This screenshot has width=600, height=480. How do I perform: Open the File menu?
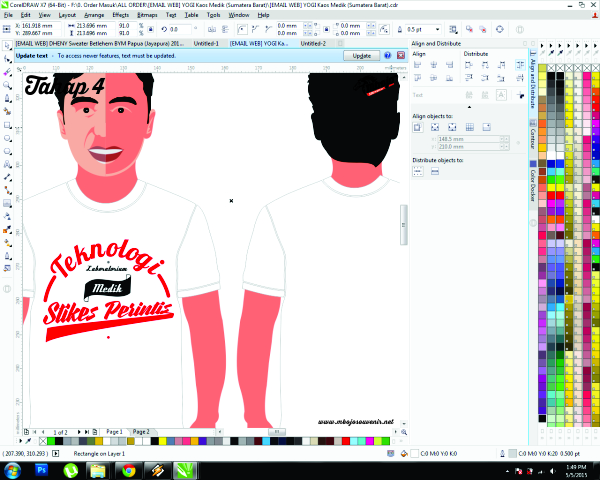8,15
